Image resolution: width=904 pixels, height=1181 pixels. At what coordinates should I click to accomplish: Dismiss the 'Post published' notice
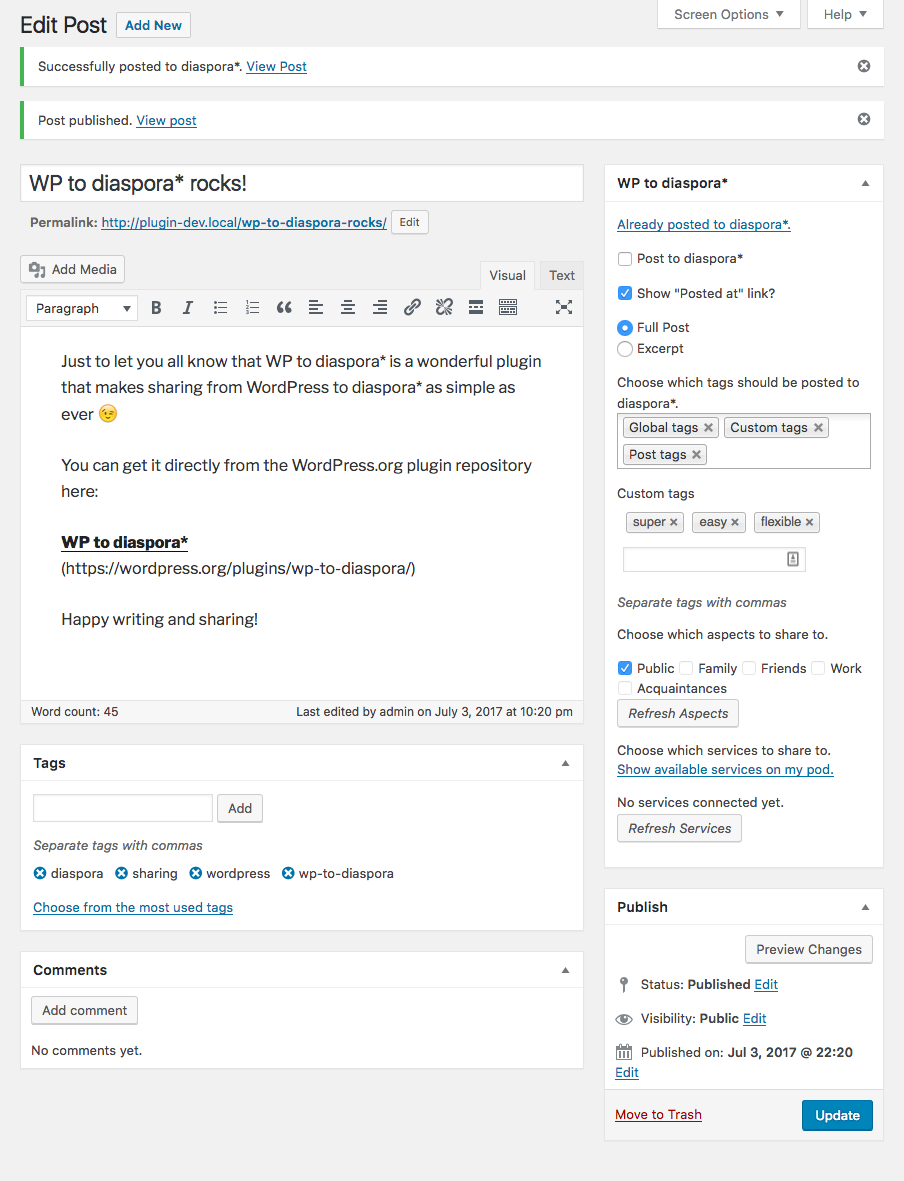coord(864,119)
